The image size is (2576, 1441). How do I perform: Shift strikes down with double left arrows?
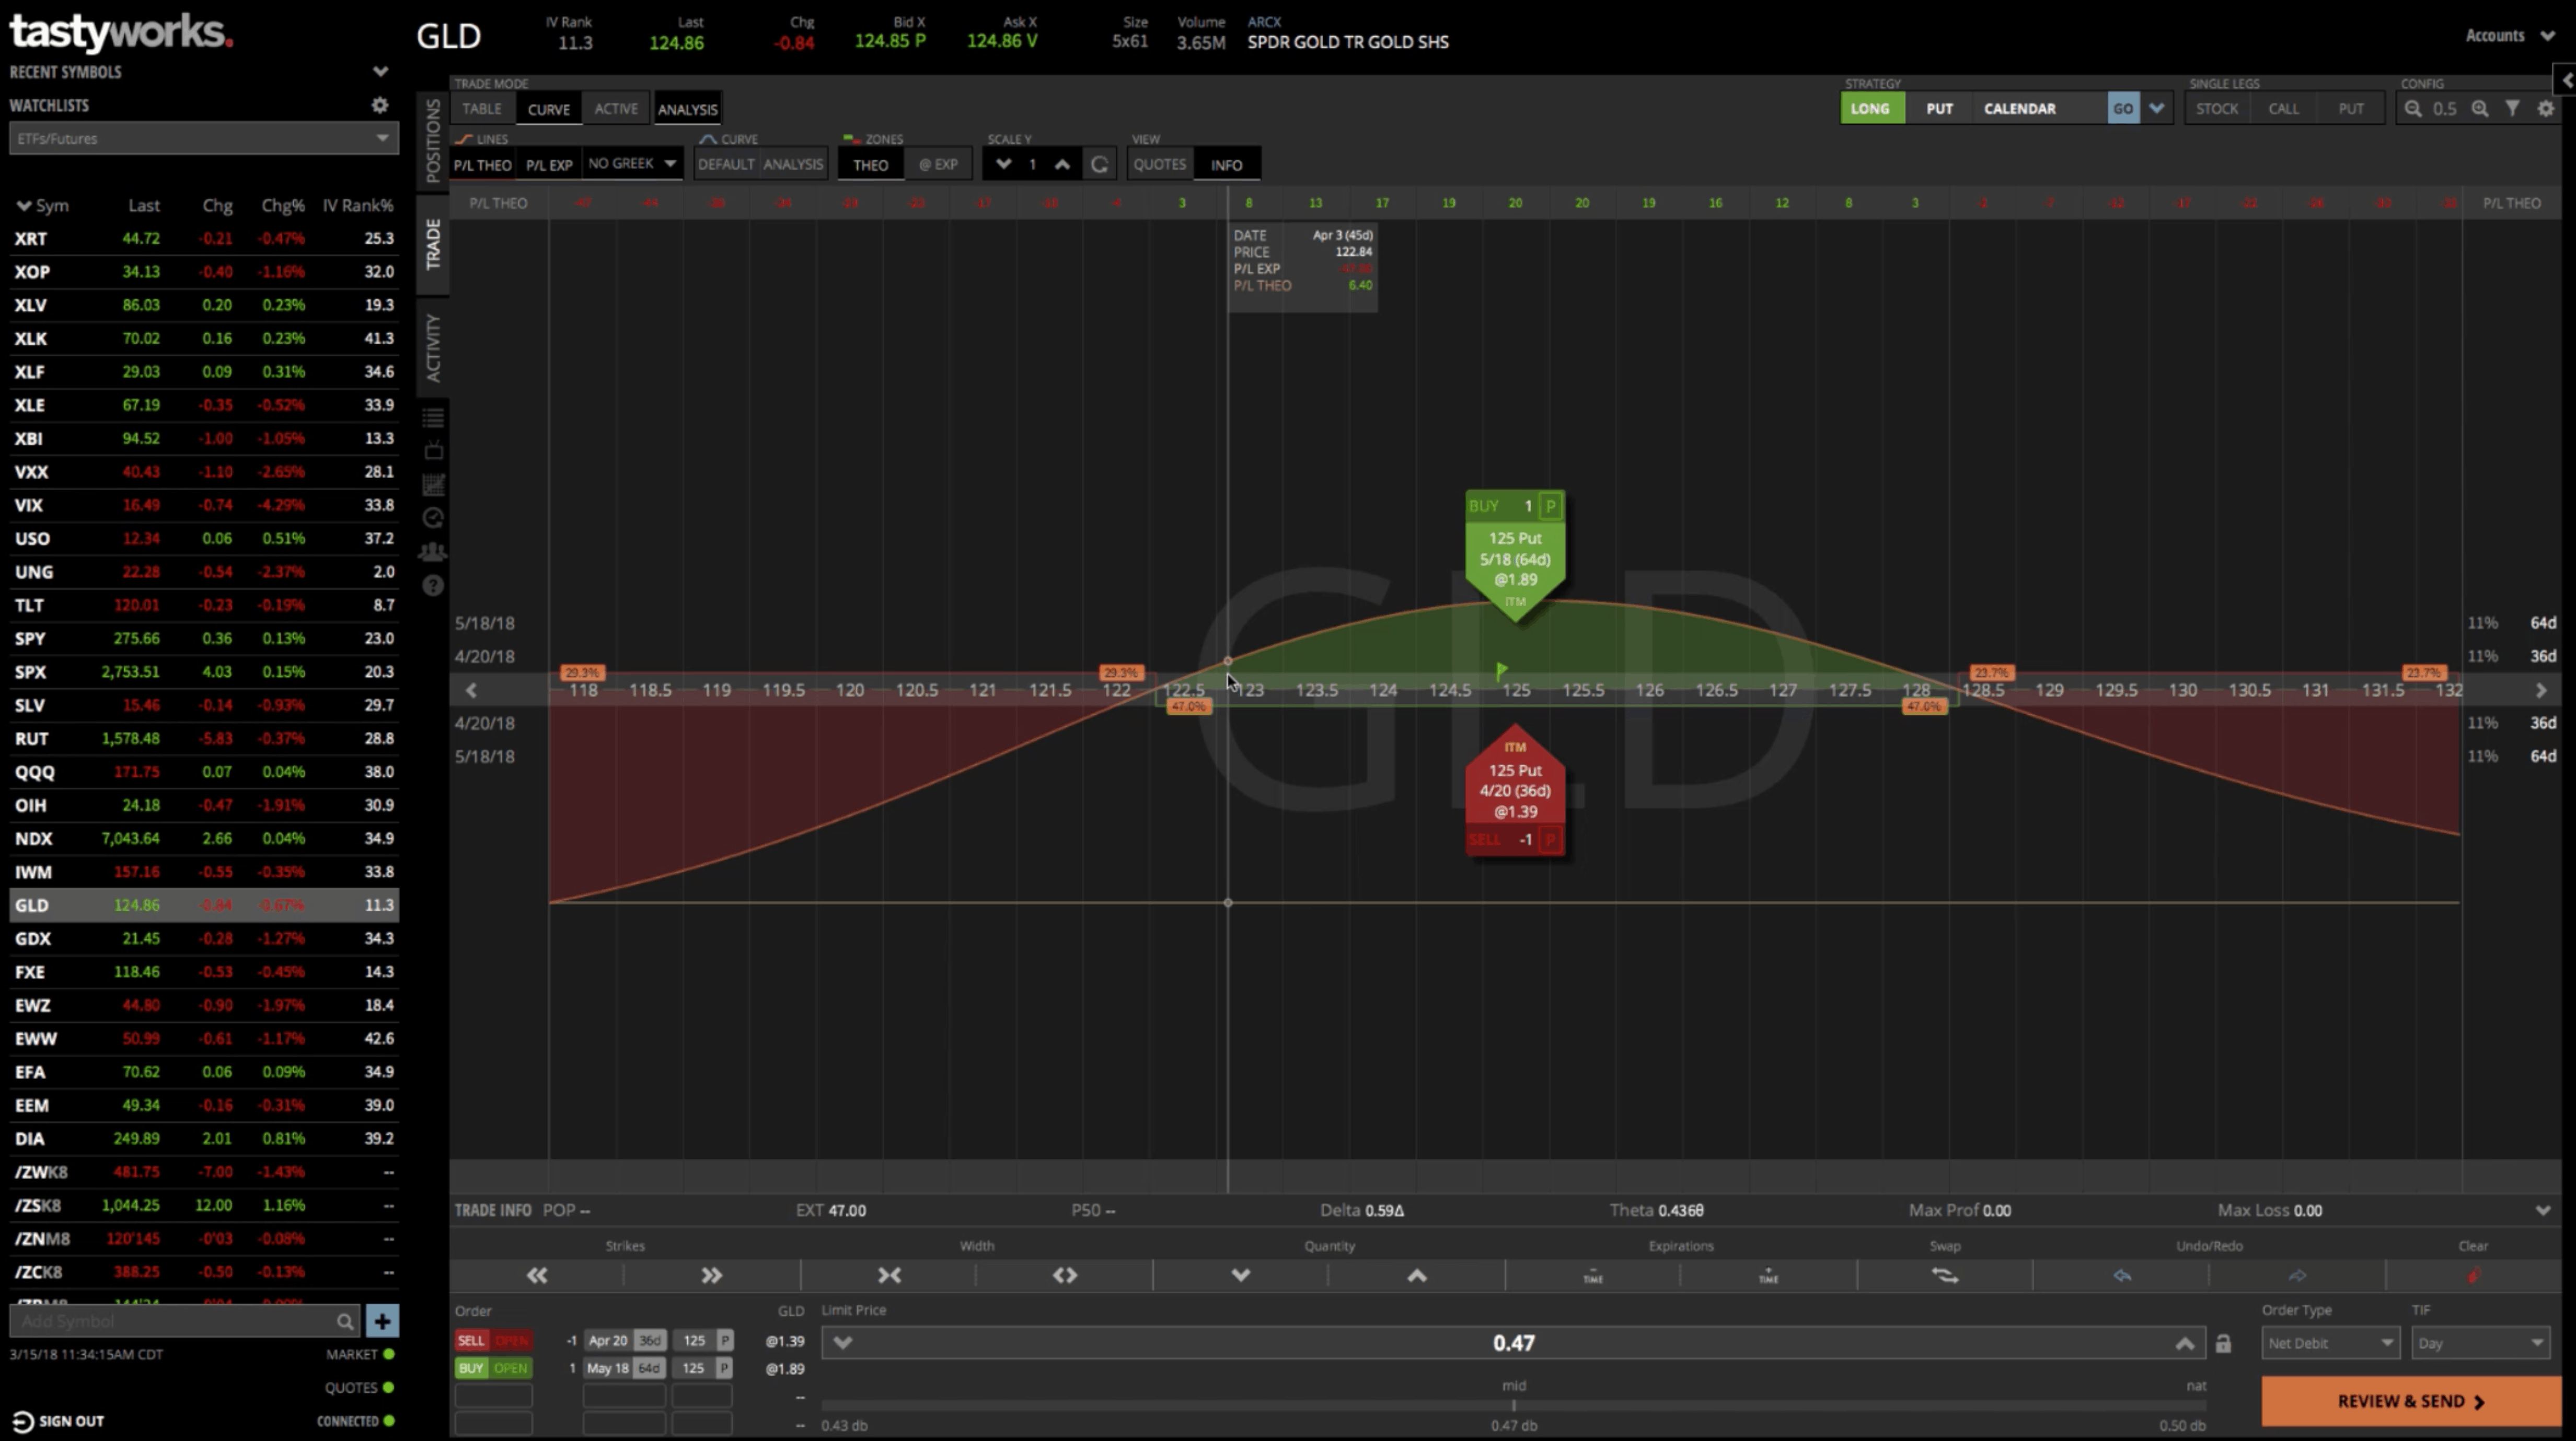[537, 1275]
